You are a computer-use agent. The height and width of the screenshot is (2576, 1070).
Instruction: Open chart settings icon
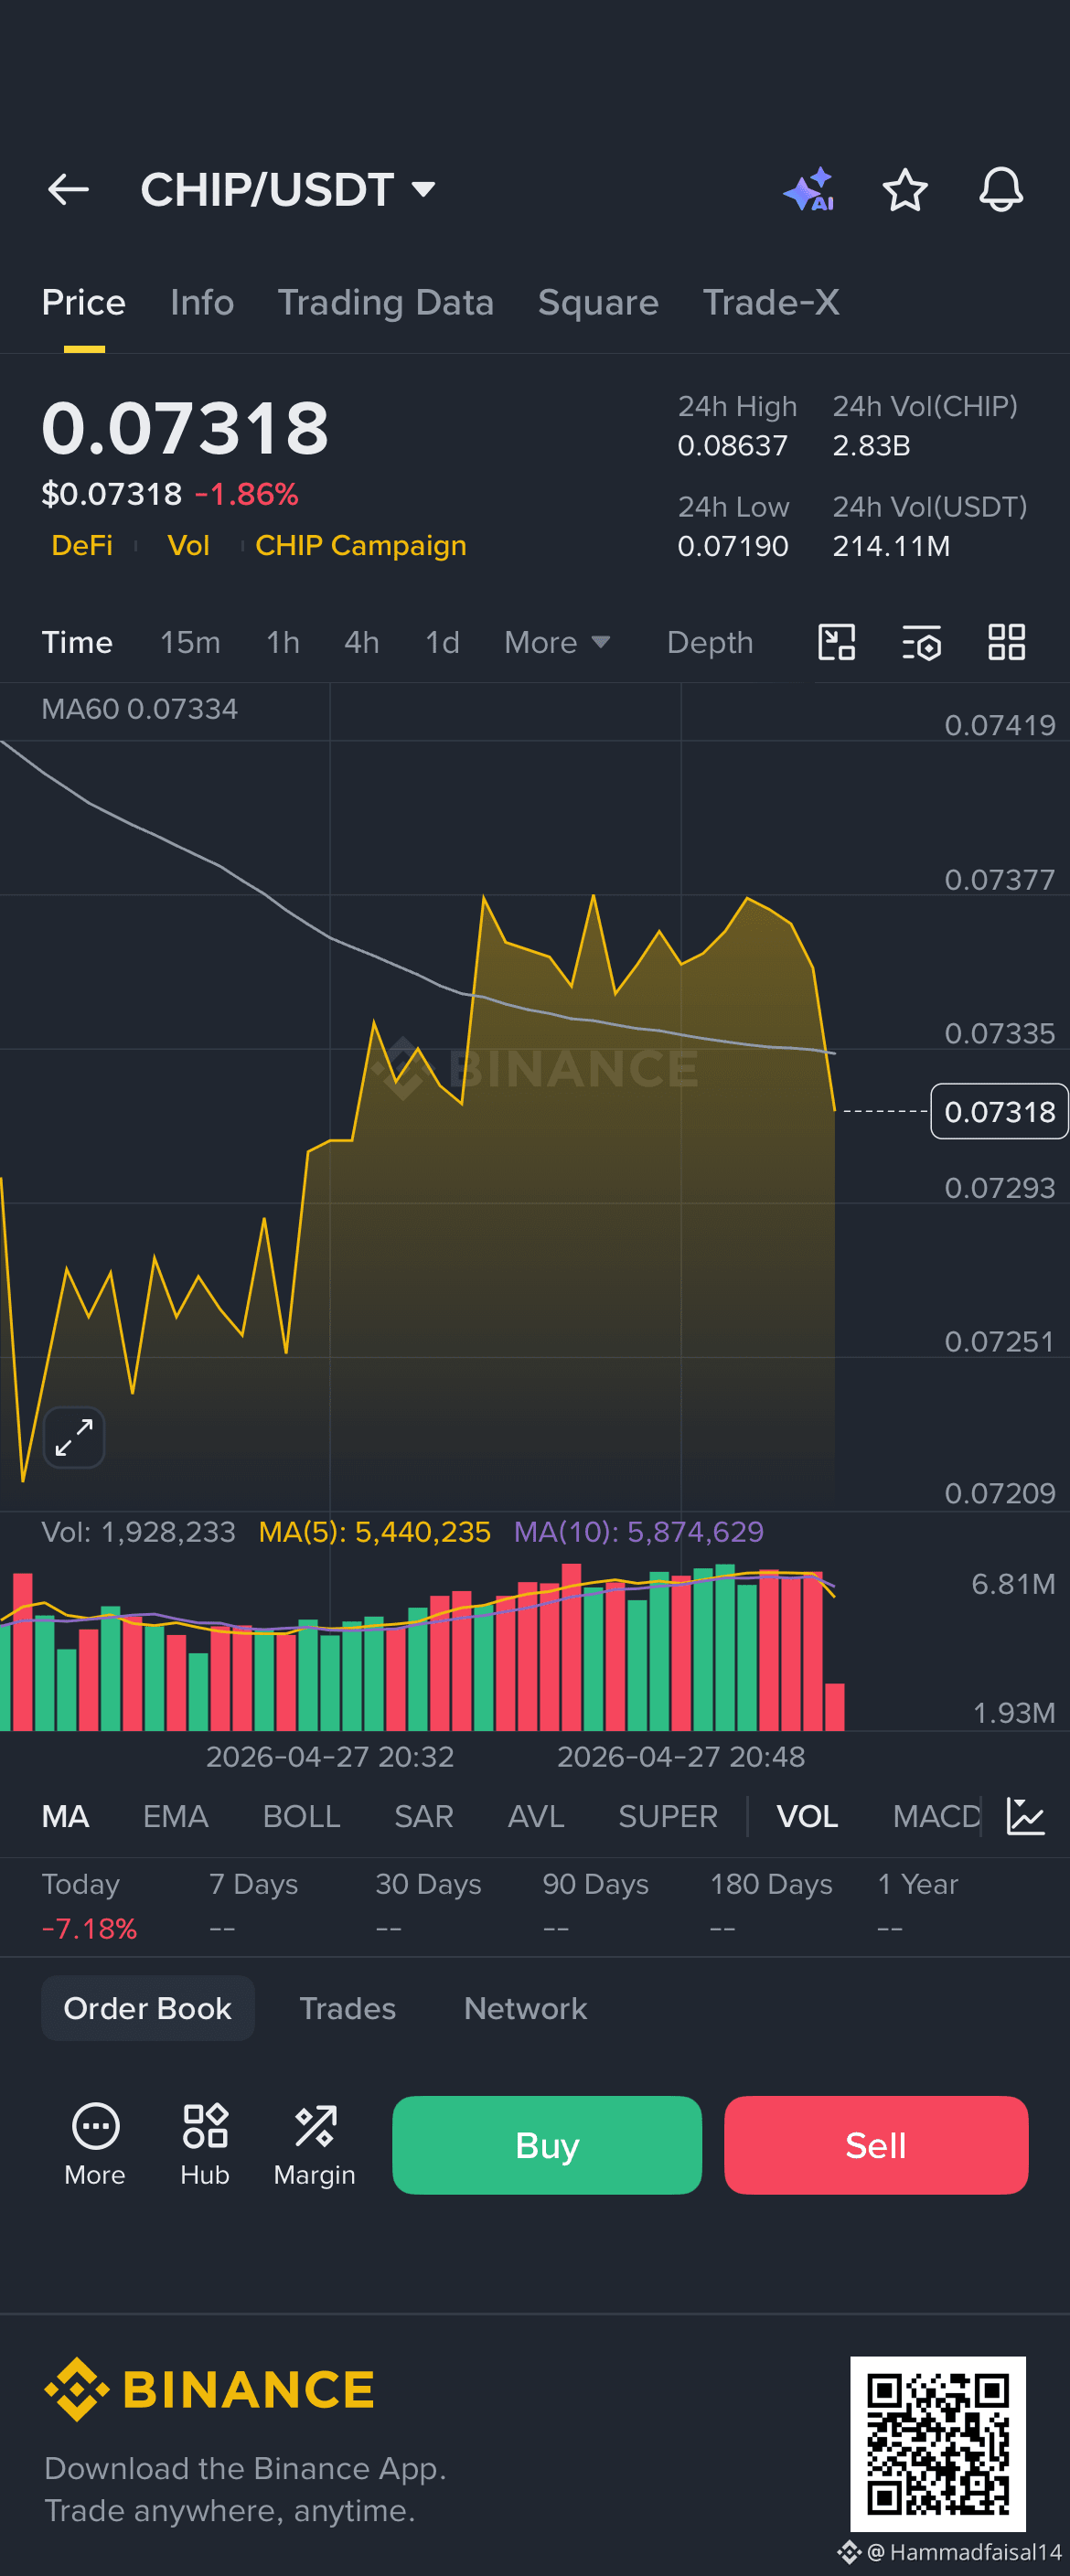point(921,642)
